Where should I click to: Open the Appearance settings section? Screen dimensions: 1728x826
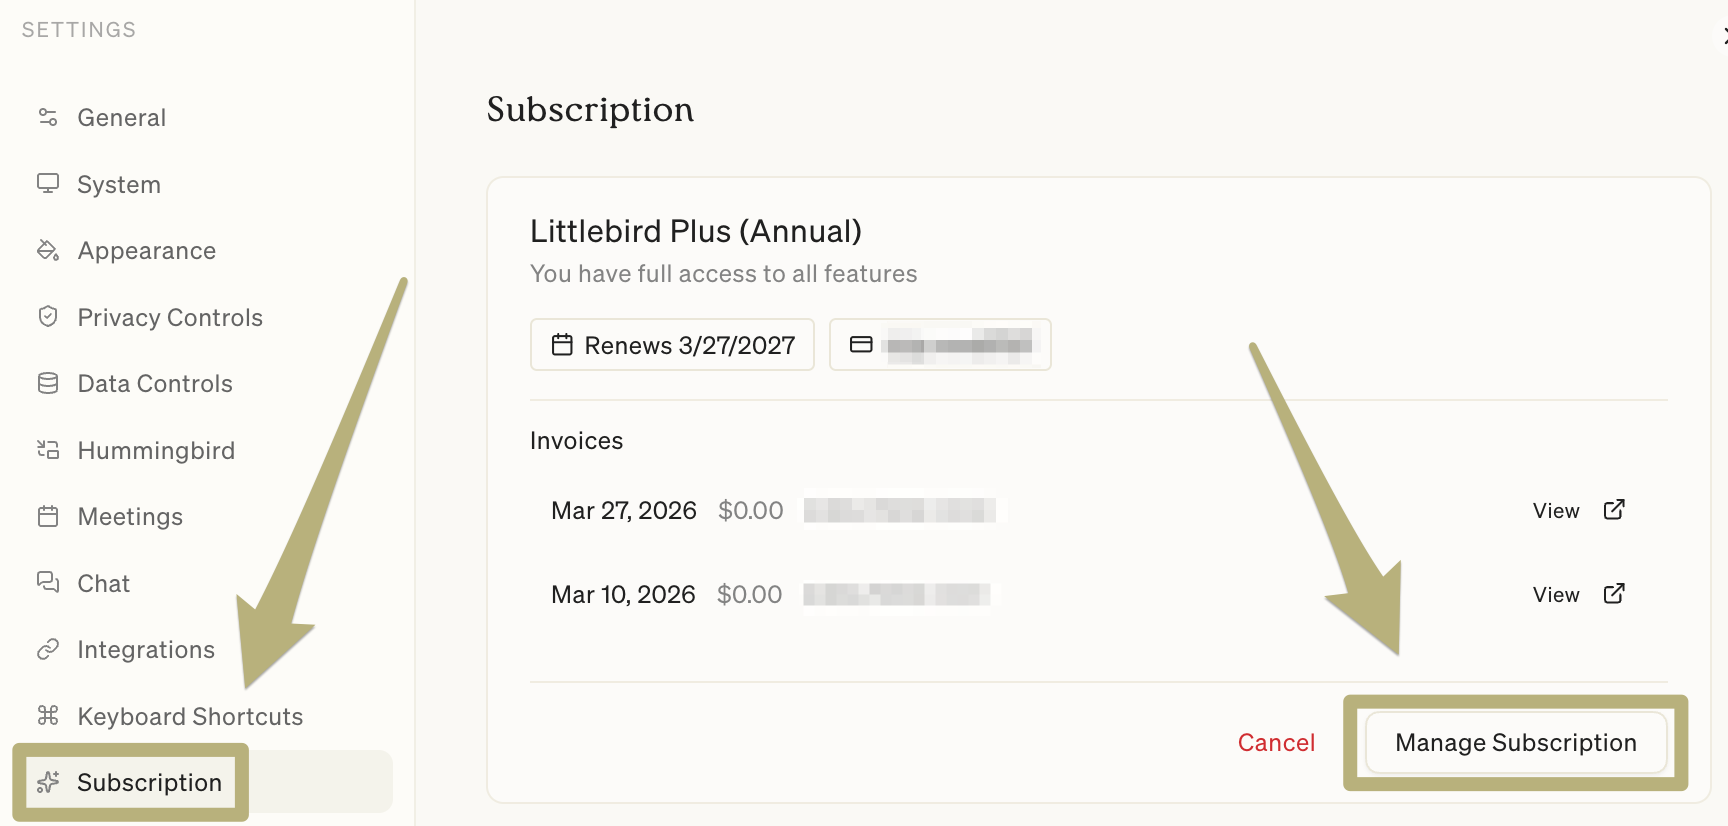[146, 251]
